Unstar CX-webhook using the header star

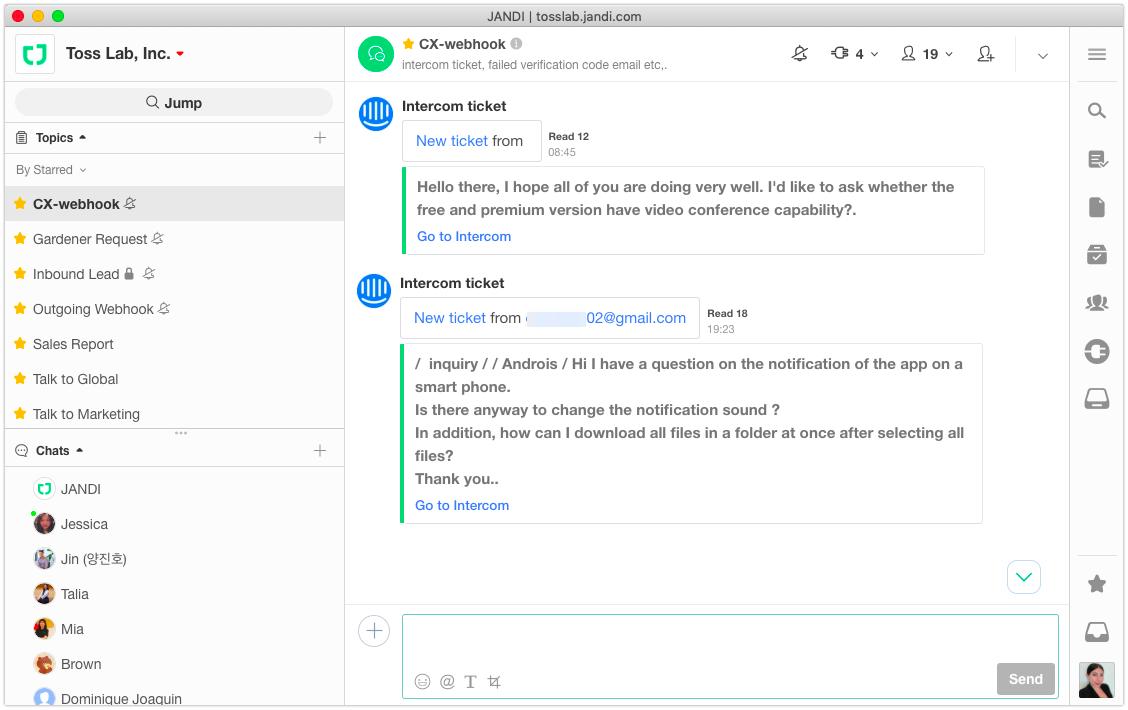[x=408, y=44]
